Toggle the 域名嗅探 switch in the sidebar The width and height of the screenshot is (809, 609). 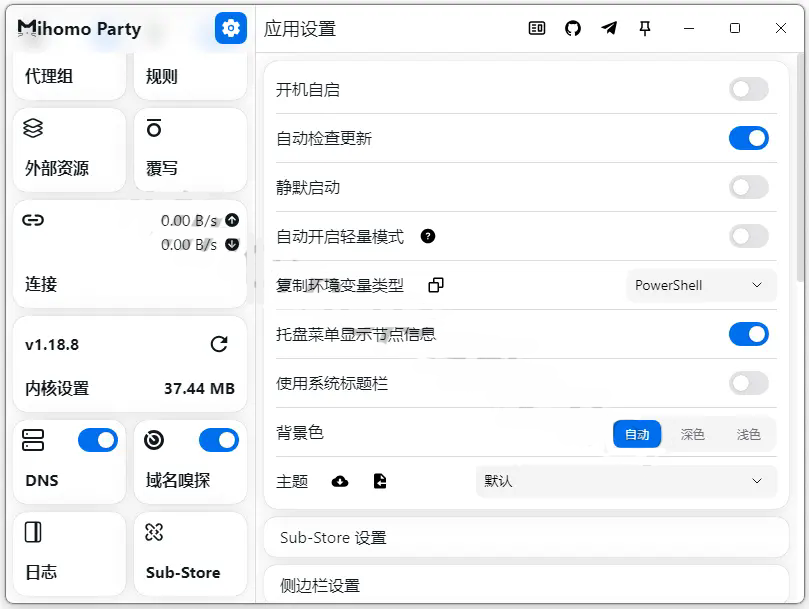219,440
